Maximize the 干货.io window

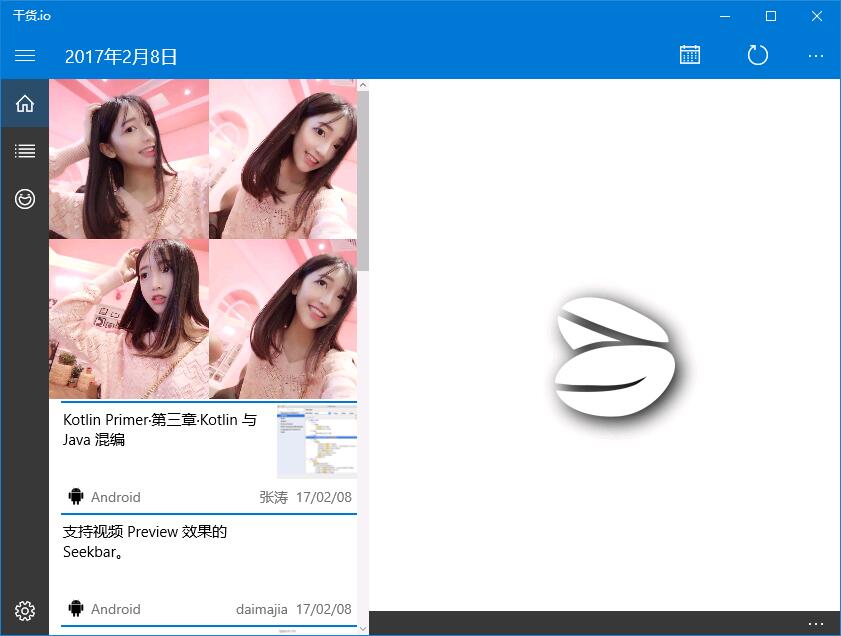point(771,16)
